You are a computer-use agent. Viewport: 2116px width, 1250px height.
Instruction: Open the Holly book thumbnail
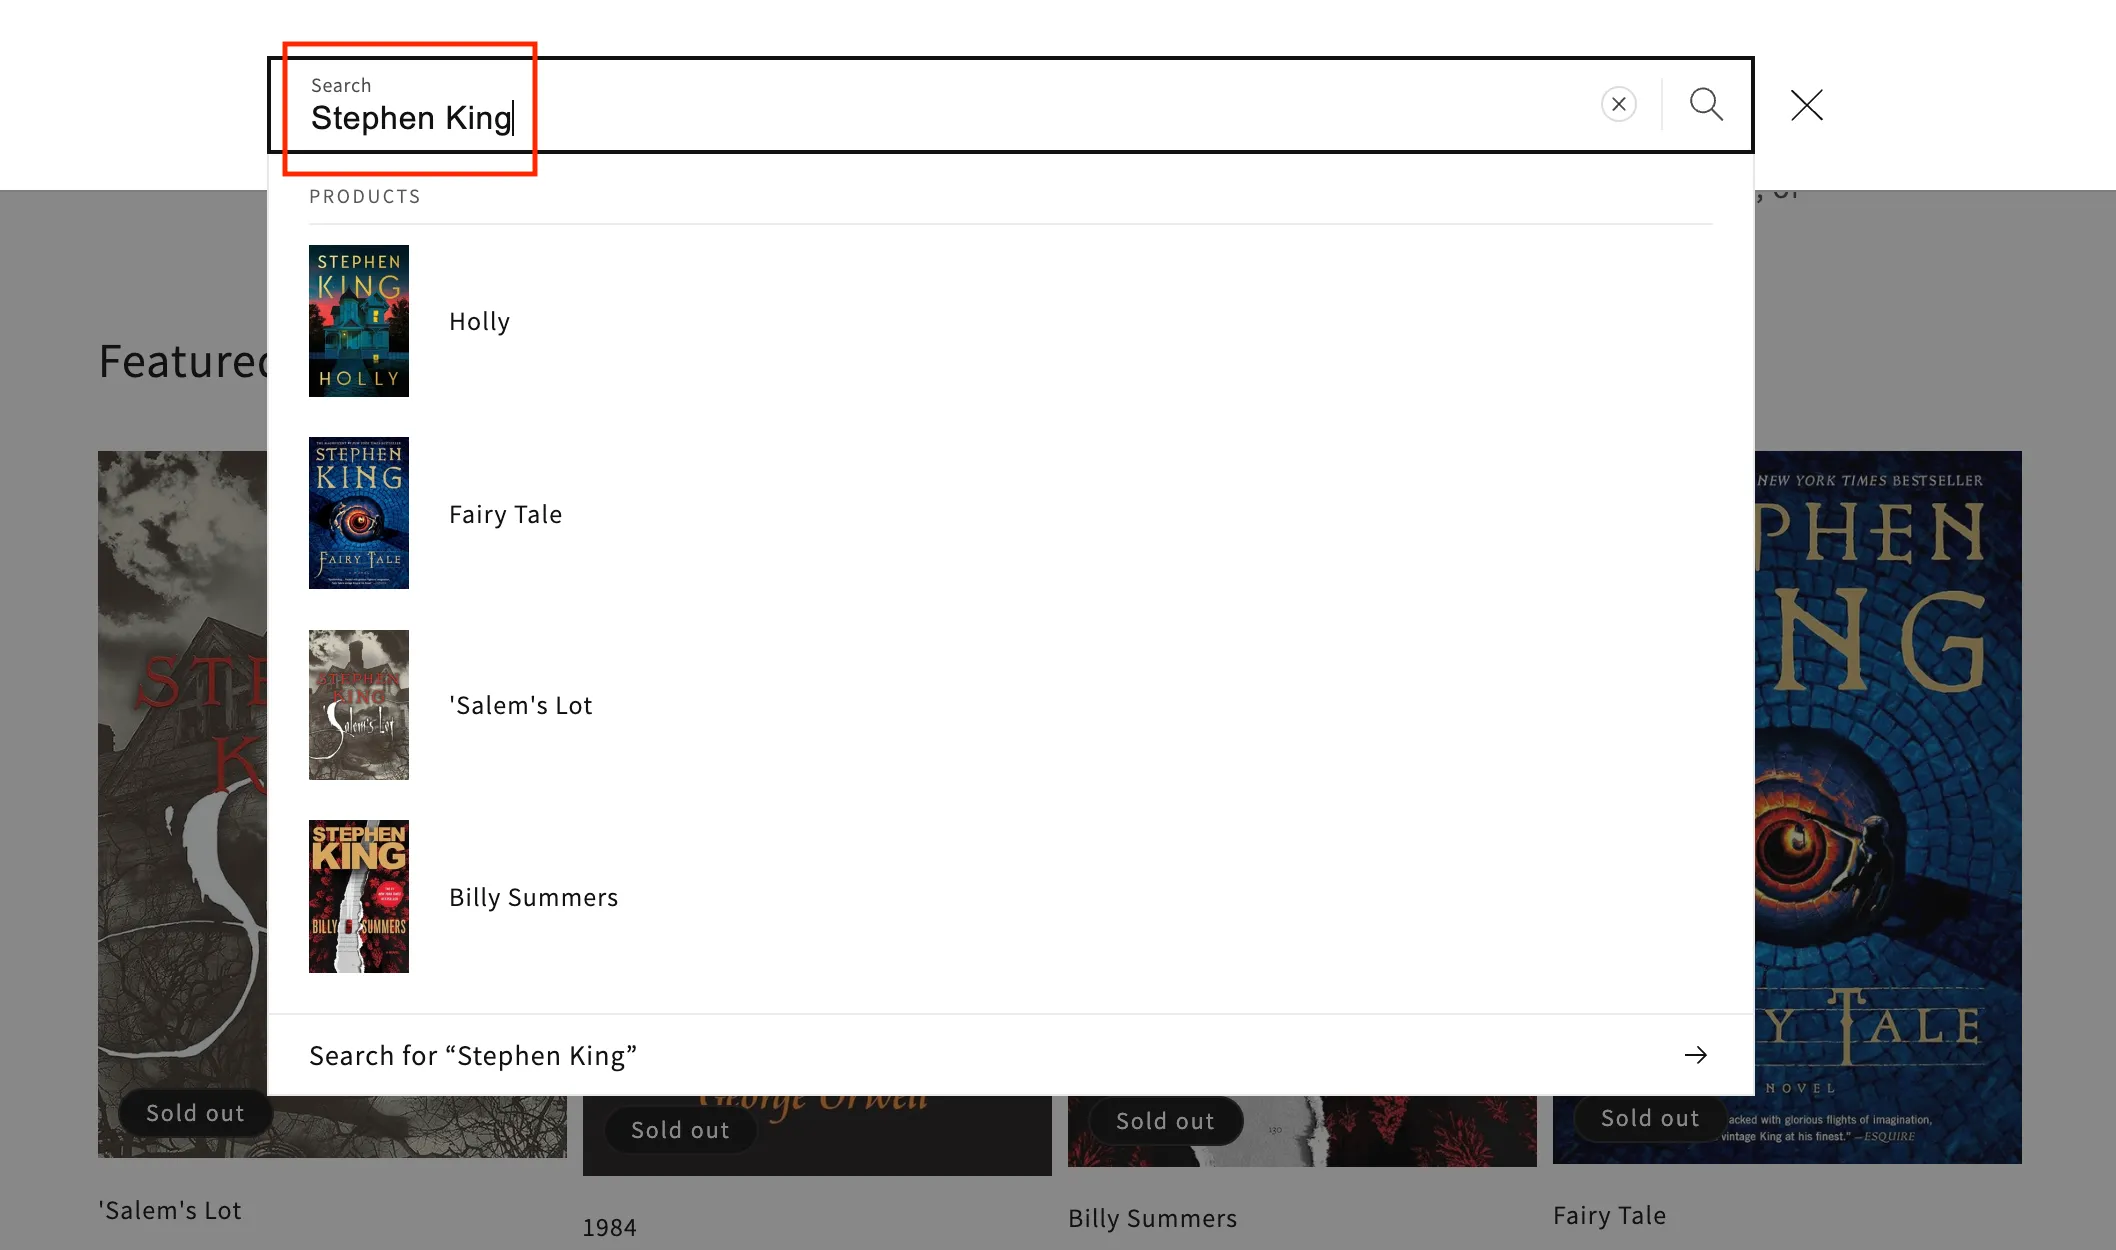(x=358, y=321)
